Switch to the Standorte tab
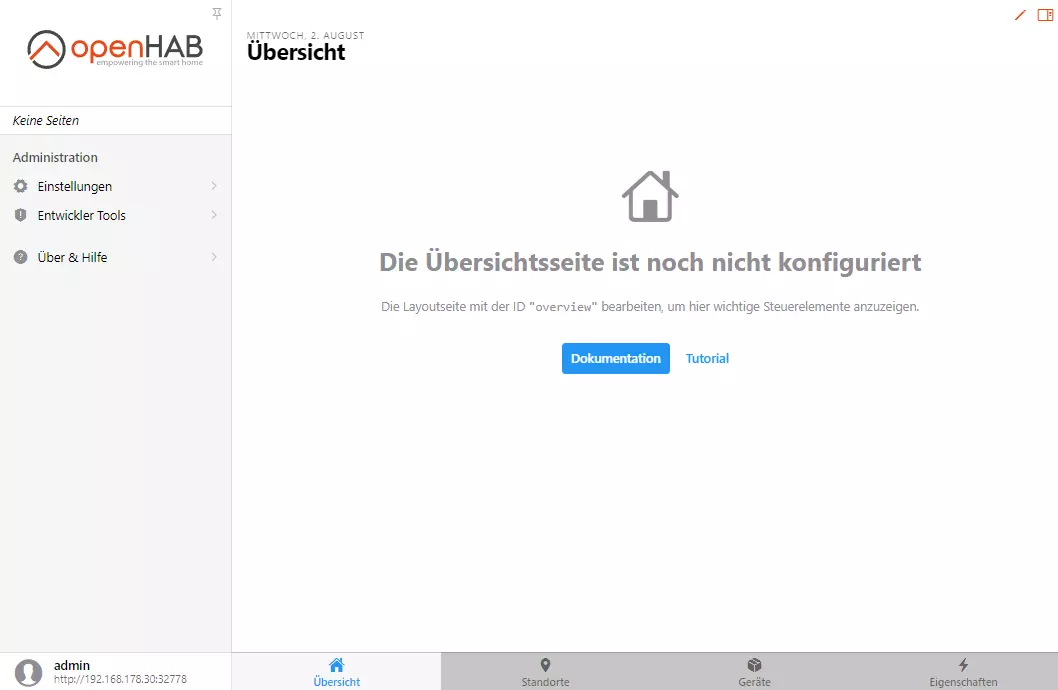The width and height of the screenshot is (1058, 690). coord(545,671)
